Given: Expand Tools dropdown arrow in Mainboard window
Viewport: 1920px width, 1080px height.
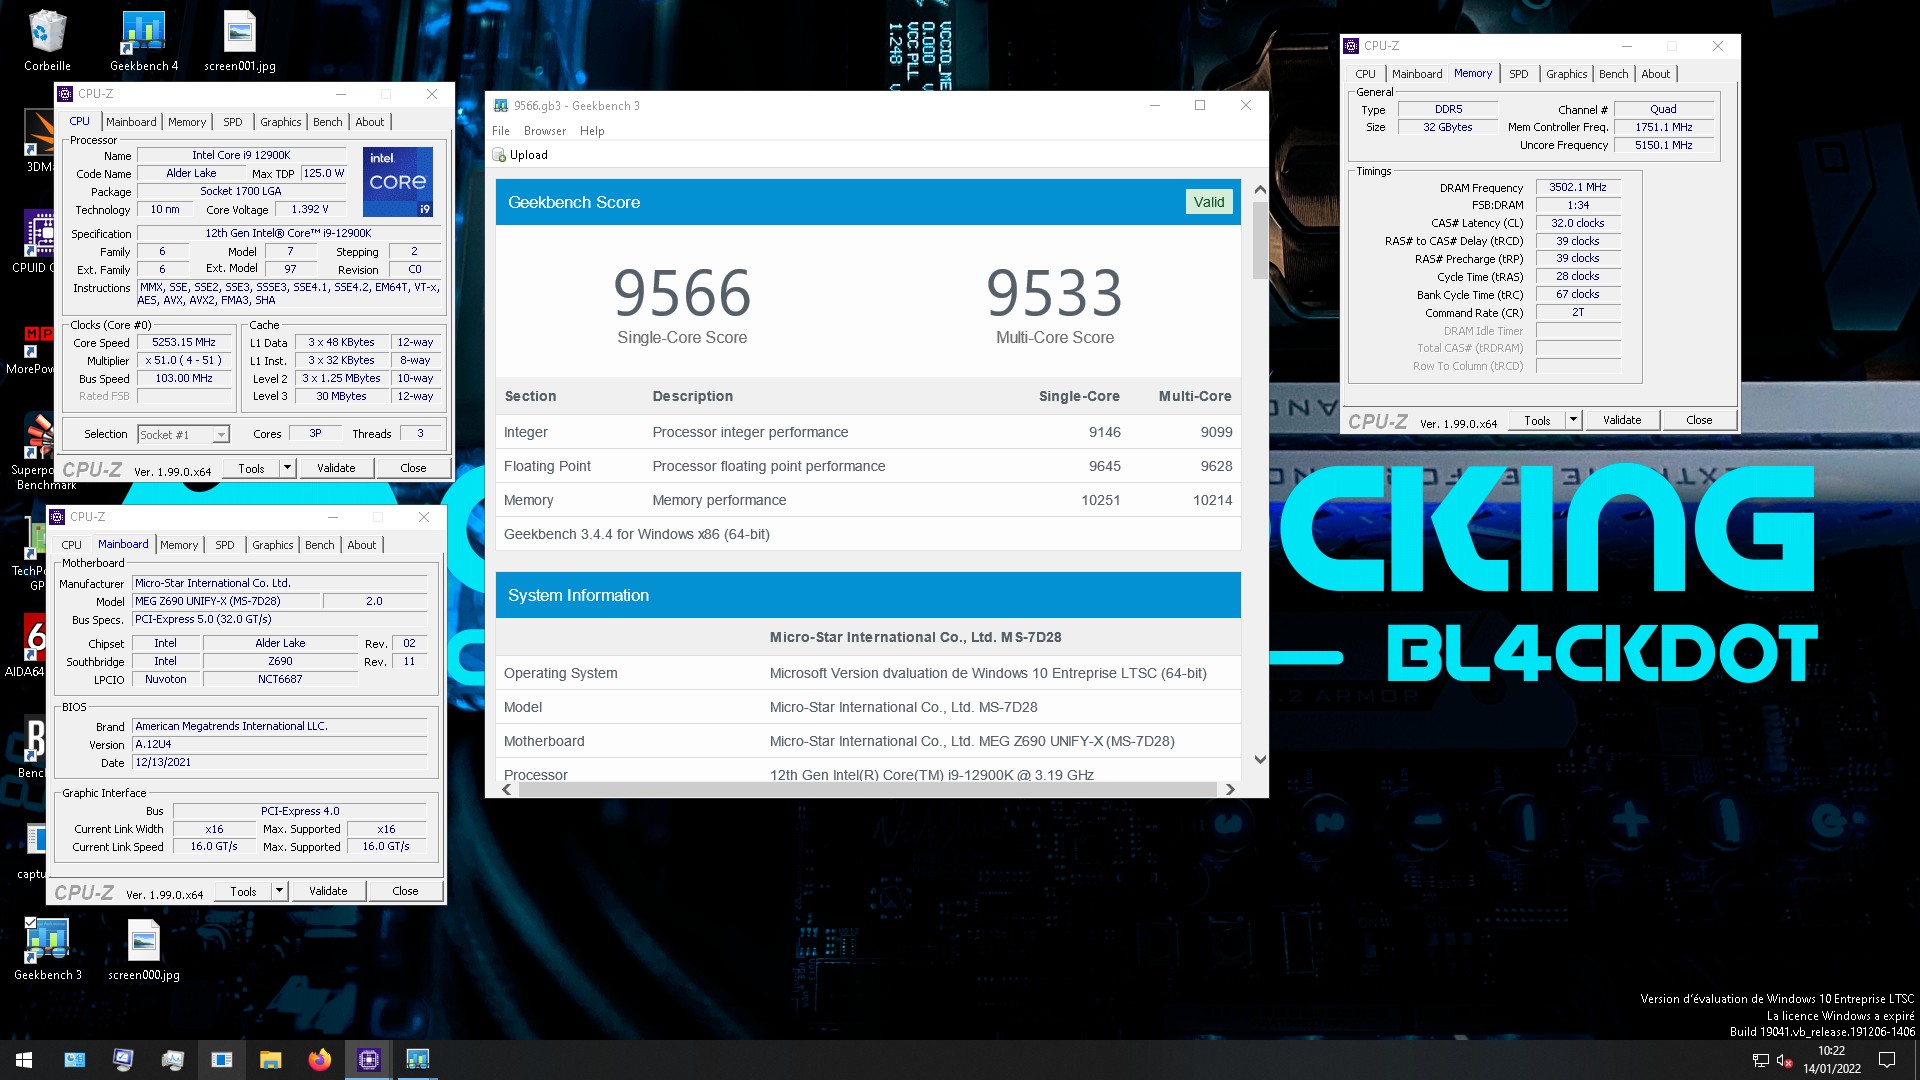Looking at the screenshot, I should pyautogui.click(x=279, y=891).
